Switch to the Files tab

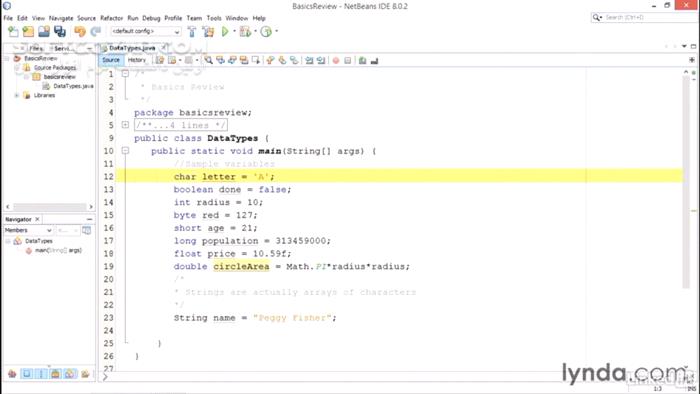[x=36, y=48]
